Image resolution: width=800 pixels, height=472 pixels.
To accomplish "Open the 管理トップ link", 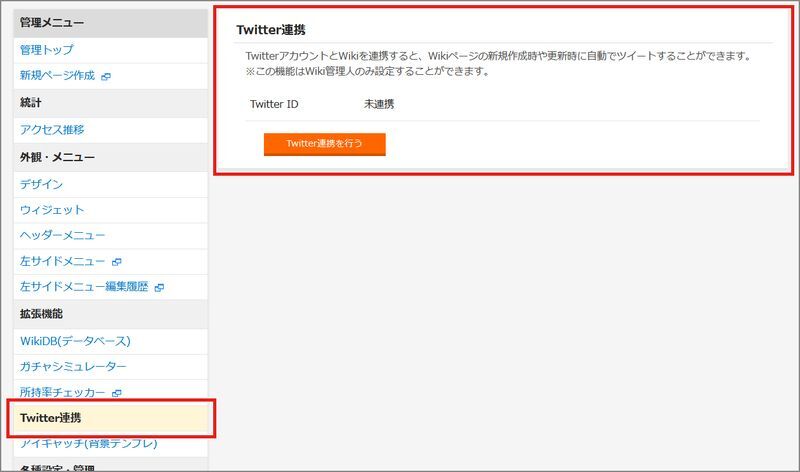I will pyautogui.click(x=46, y=49).
